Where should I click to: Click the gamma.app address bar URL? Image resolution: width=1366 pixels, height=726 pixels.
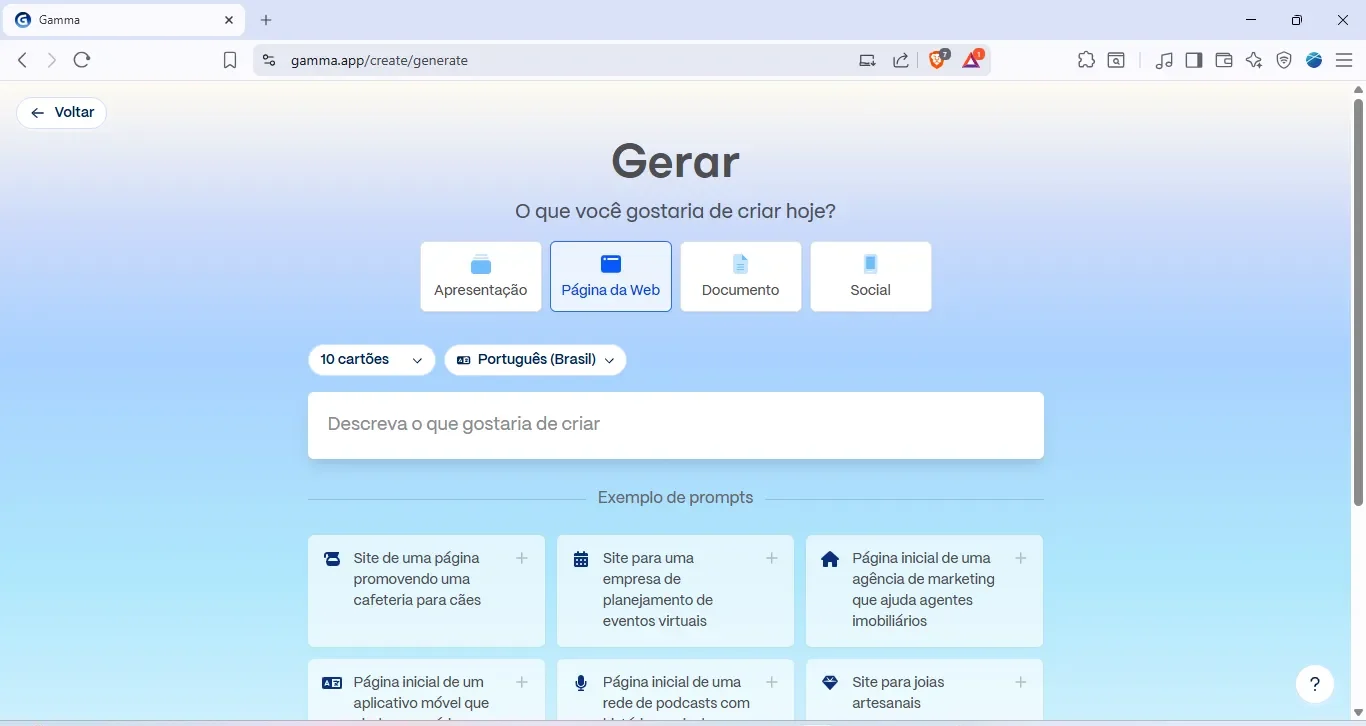click(379, 60)
